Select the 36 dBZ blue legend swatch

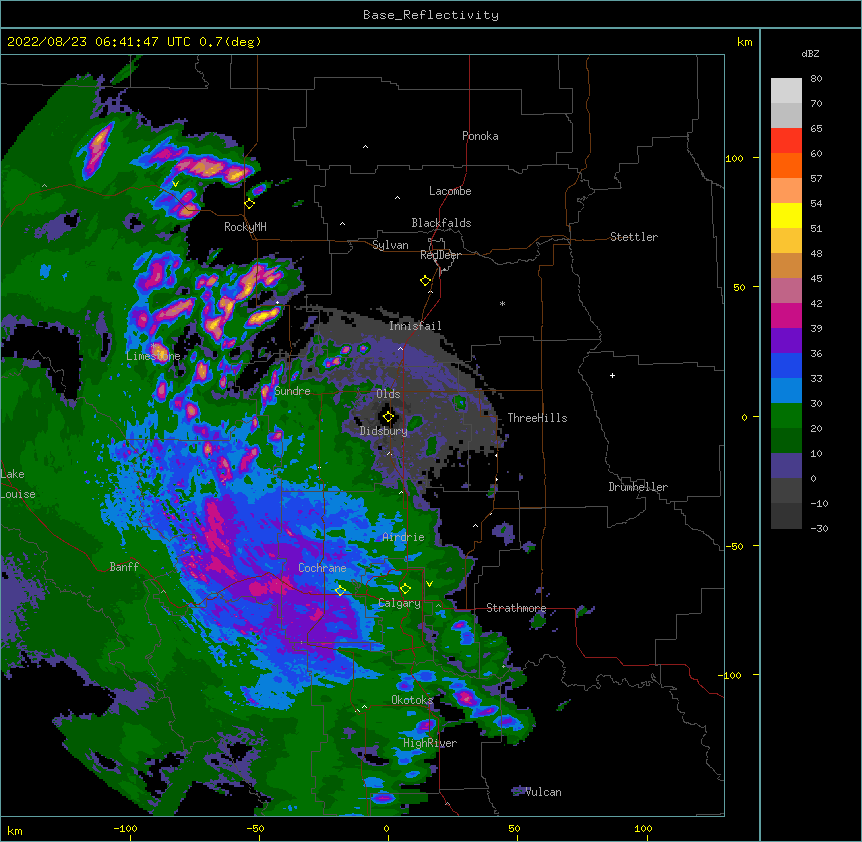(786, 365)
